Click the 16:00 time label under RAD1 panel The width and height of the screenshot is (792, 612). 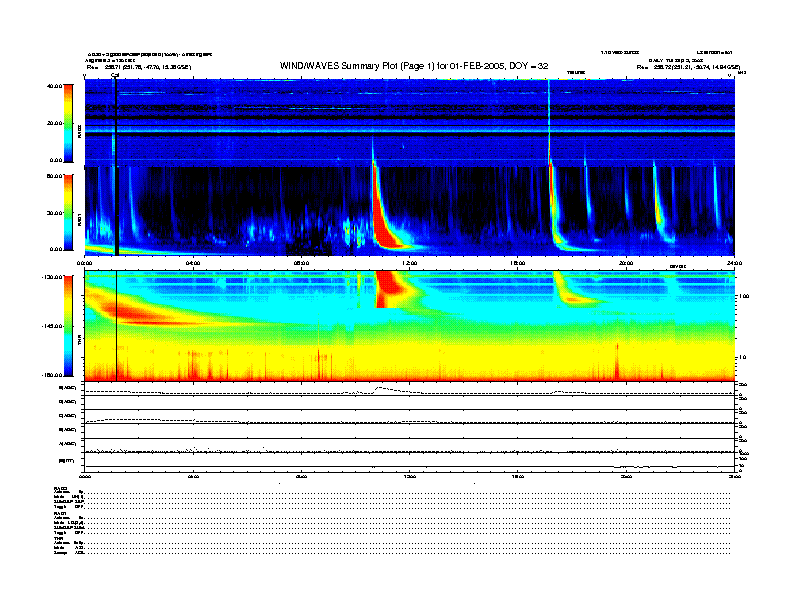(518, 263)
